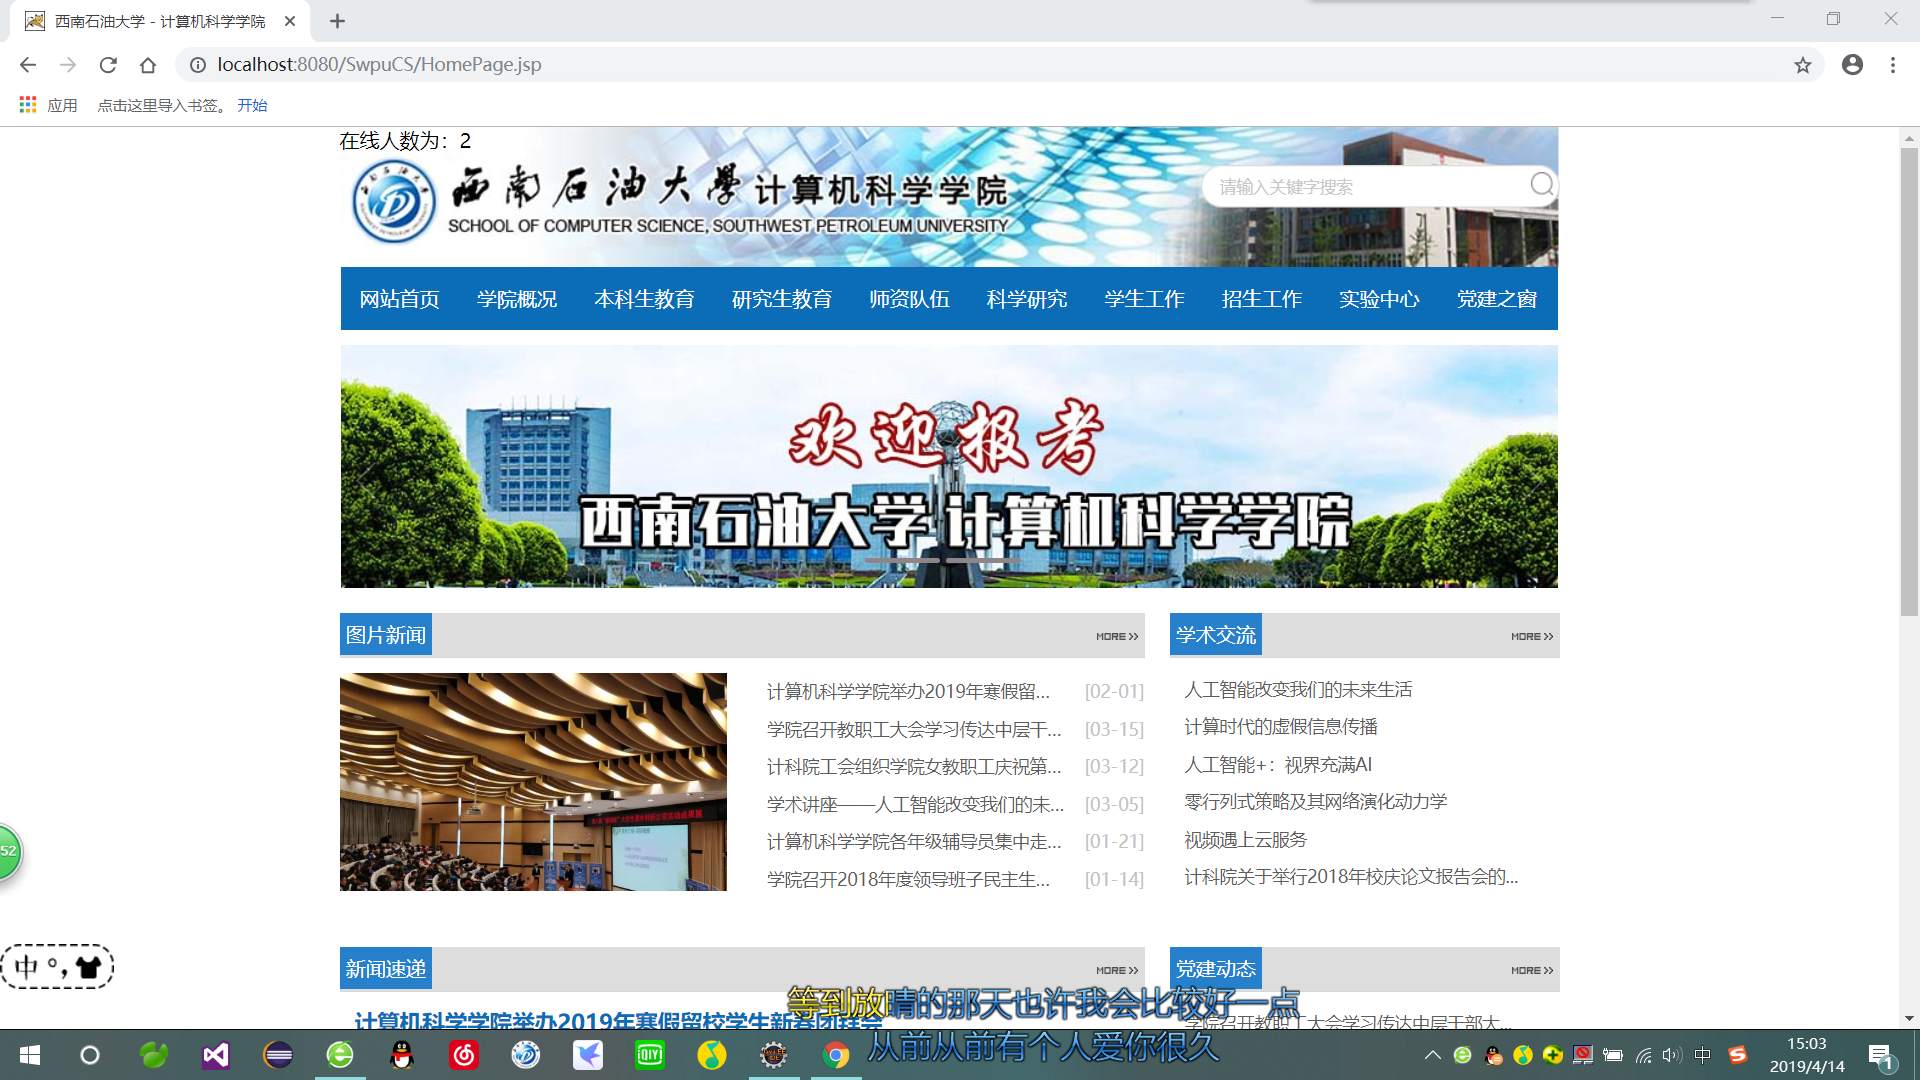
Task: Open news 计算机科学学院各年级辅导员集中走...
Action: point(914,841)
